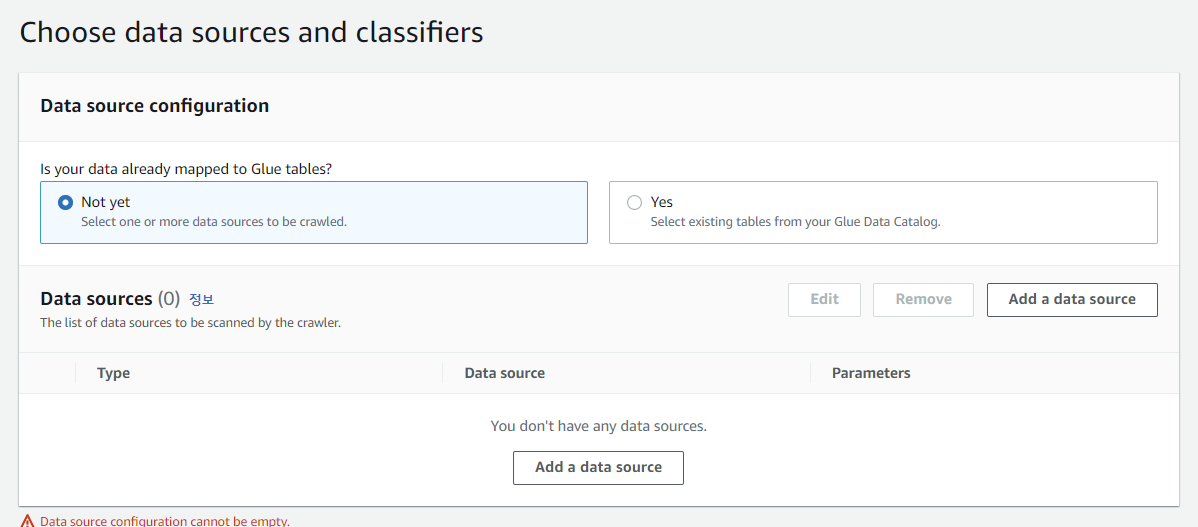Open the 정보 info link
The height and width of the screenshot is (527, 1198).
(202, 299)
